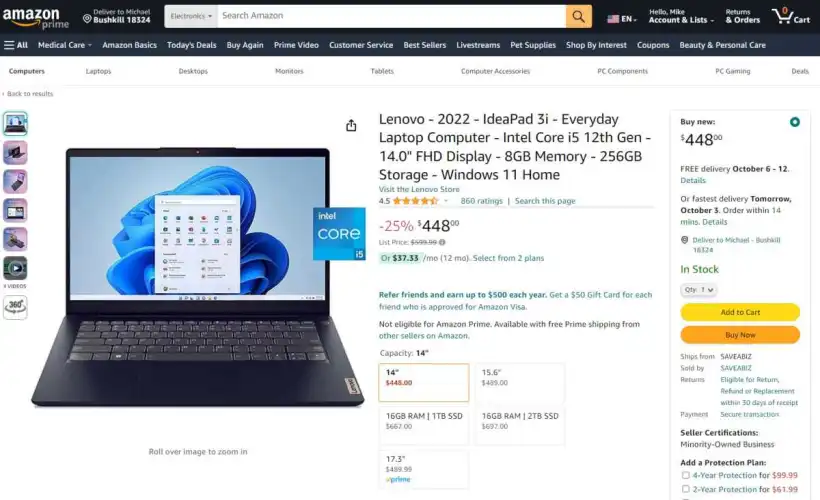Open the All hamburger menu
The height and width of the screenshot is (500, 820).
[x=16, y=45]
